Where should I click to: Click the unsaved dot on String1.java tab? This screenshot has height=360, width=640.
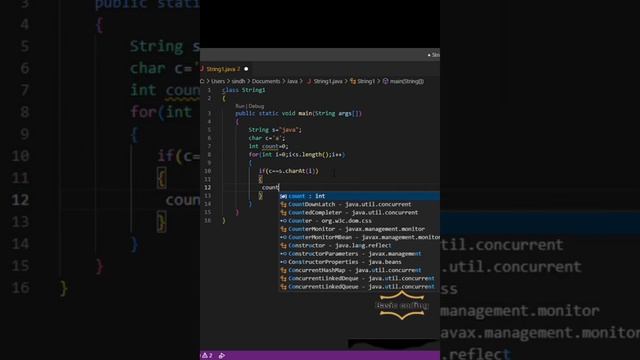[246, 69]
